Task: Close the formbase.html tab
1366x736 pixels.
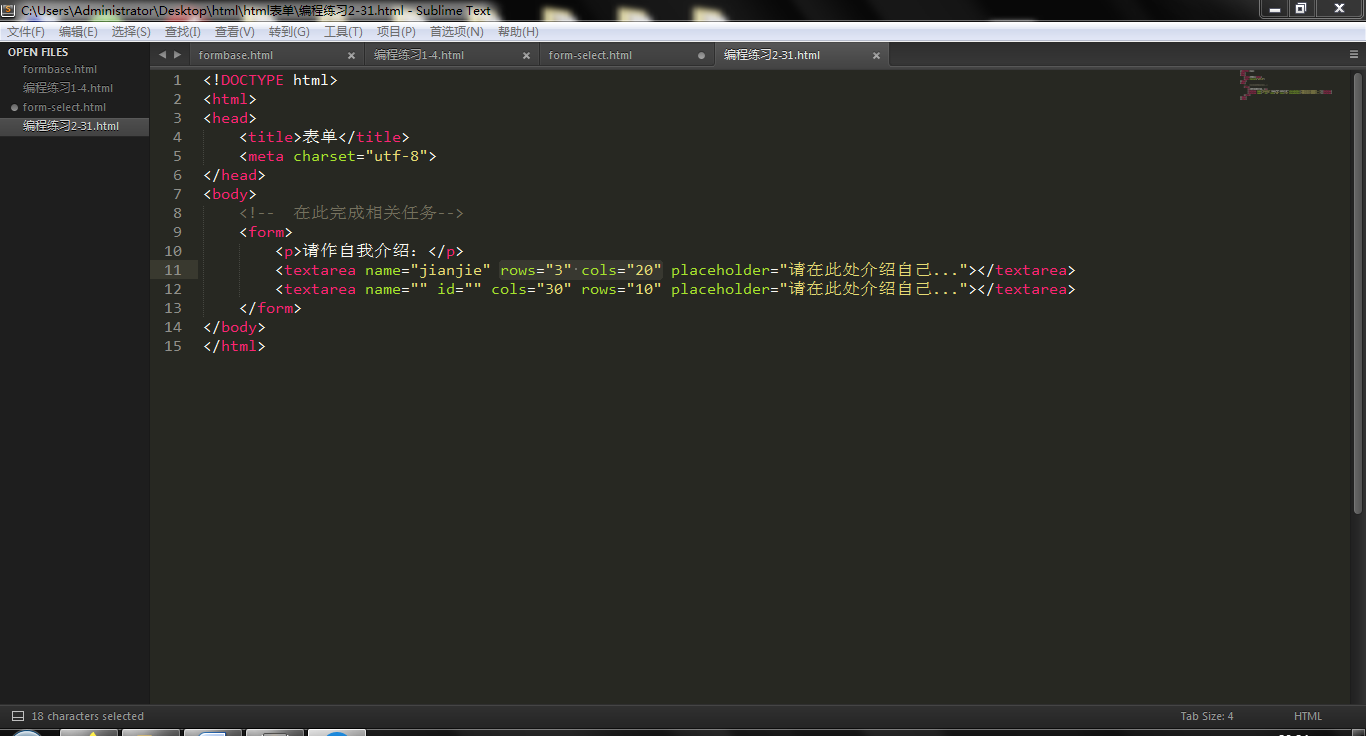Action: [351, 56]
